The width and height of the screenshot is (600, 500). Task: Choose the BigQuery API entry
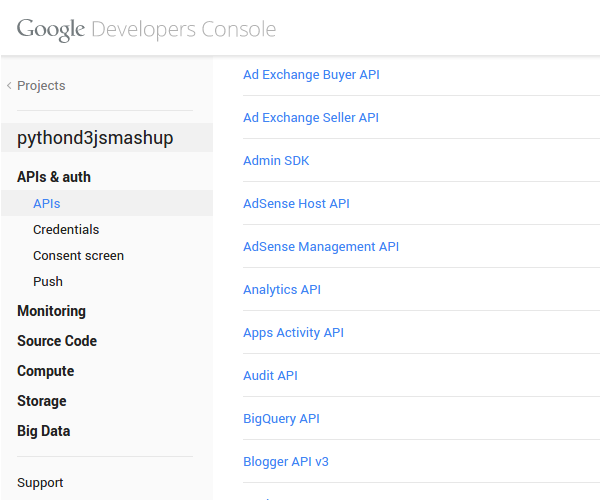click(x=281, y=419)
